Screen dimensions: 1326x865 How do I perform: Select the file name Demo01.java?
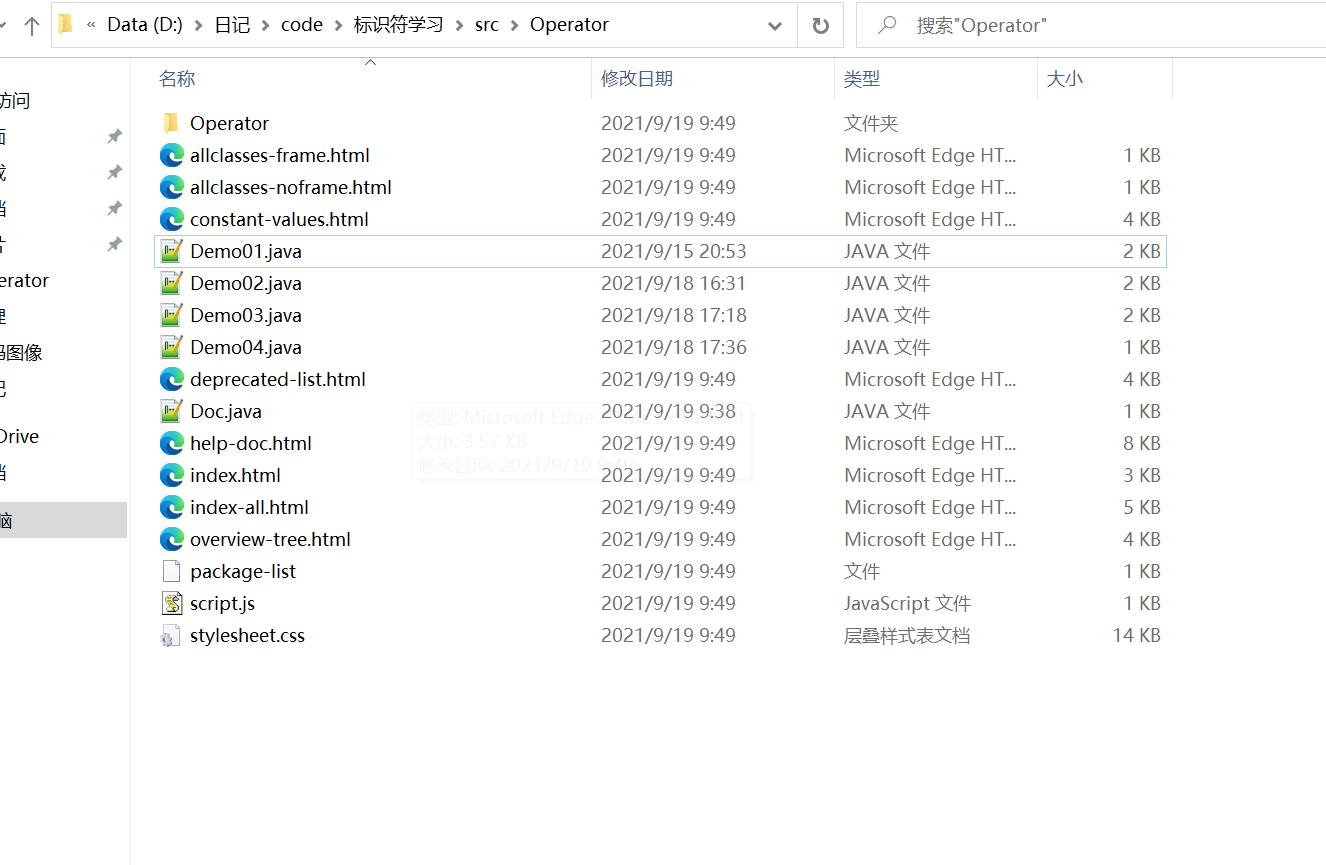point(246,251)
